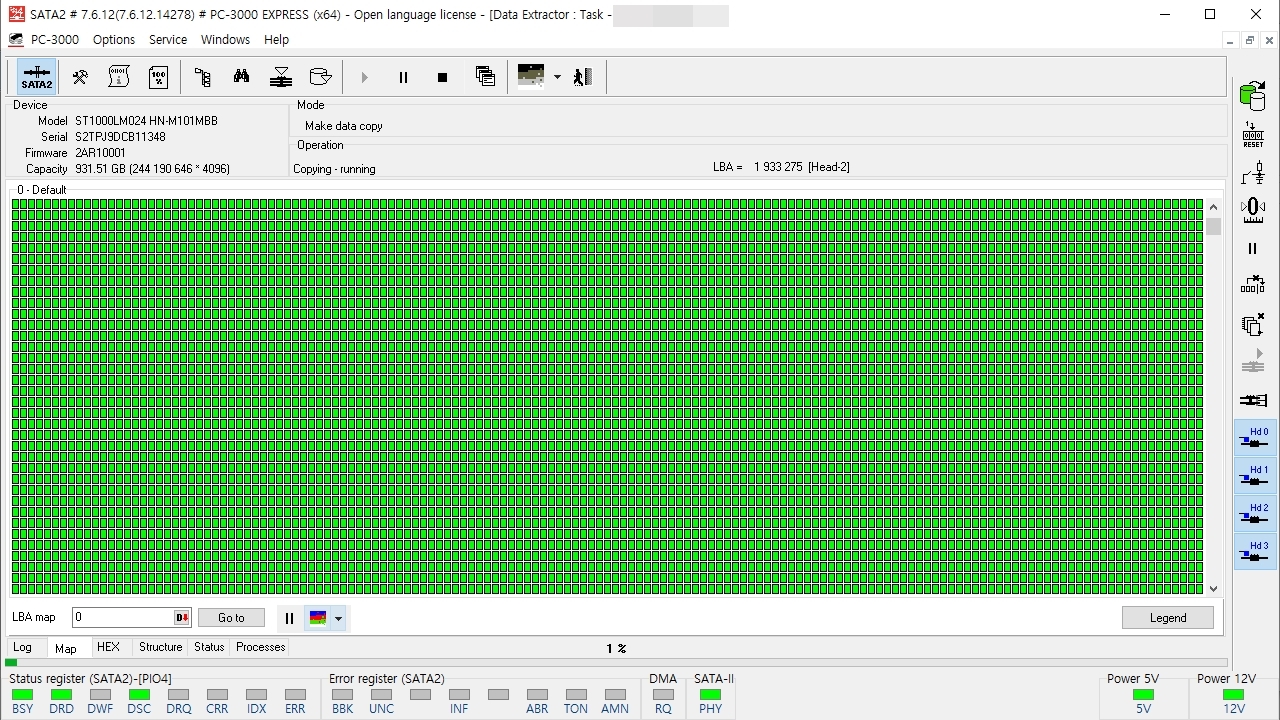Open the Legend button

click(1167, 618)
